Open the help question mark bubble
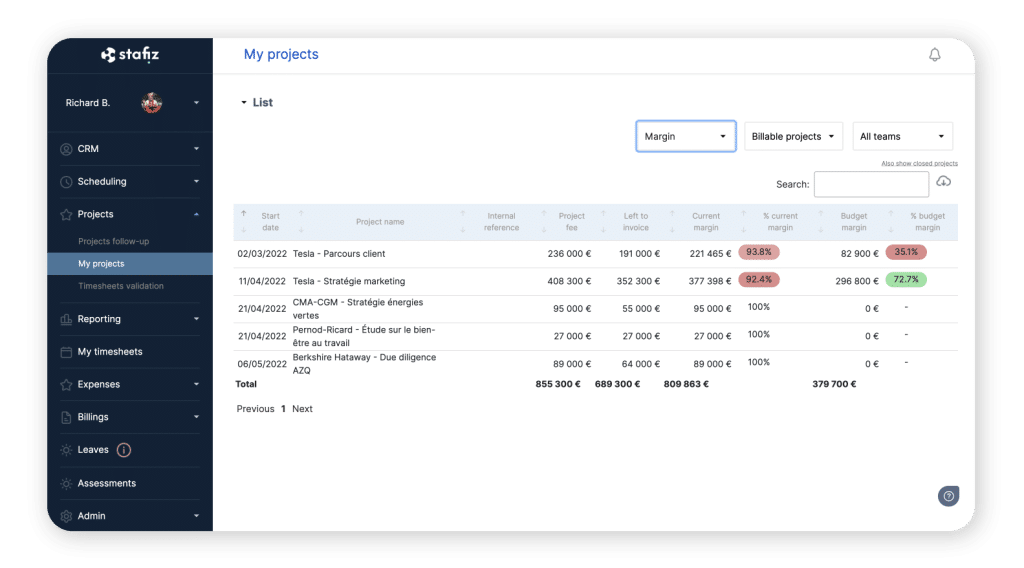 point(948,496)
